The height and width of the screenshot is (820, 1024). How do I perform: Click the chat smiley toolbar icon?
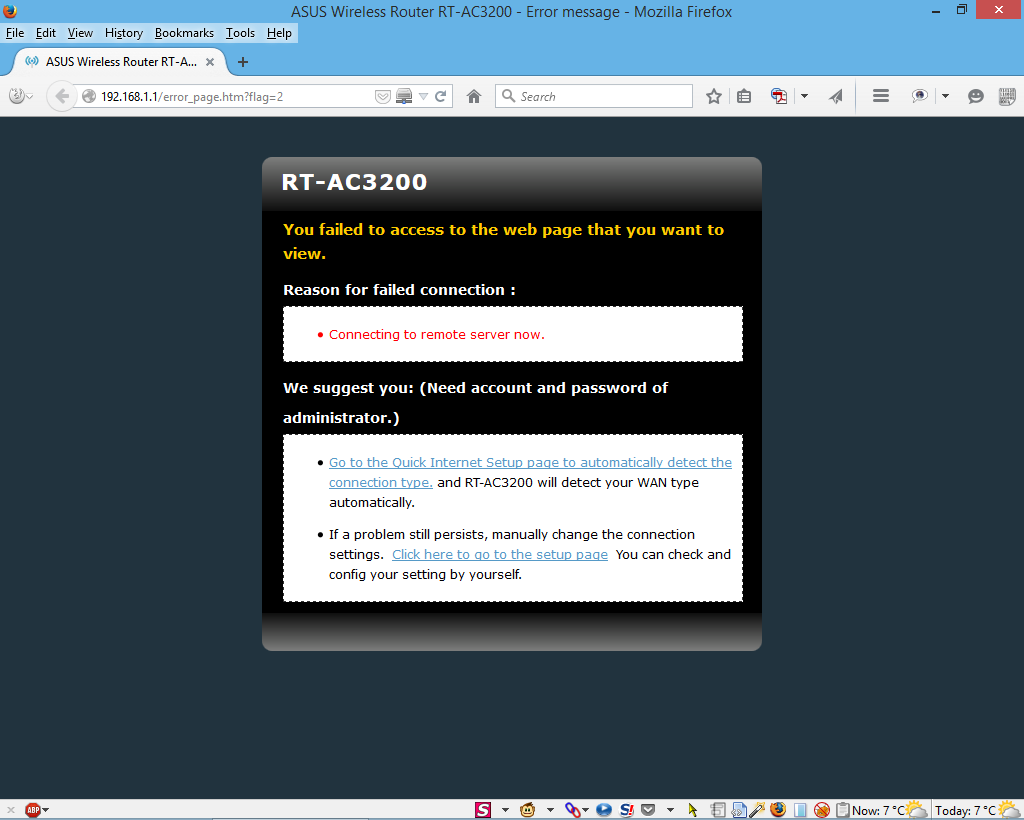click(x=976, y=97)
